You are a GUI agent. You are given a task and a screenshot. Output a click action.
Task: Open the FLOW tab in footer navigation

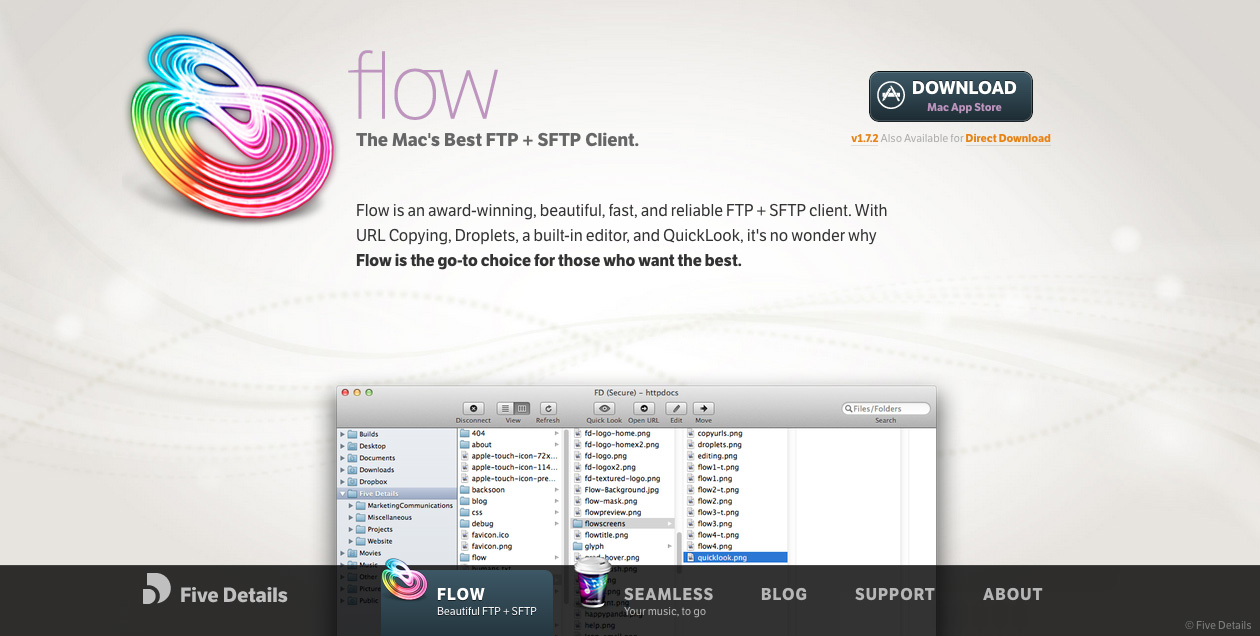pos(467,601)
